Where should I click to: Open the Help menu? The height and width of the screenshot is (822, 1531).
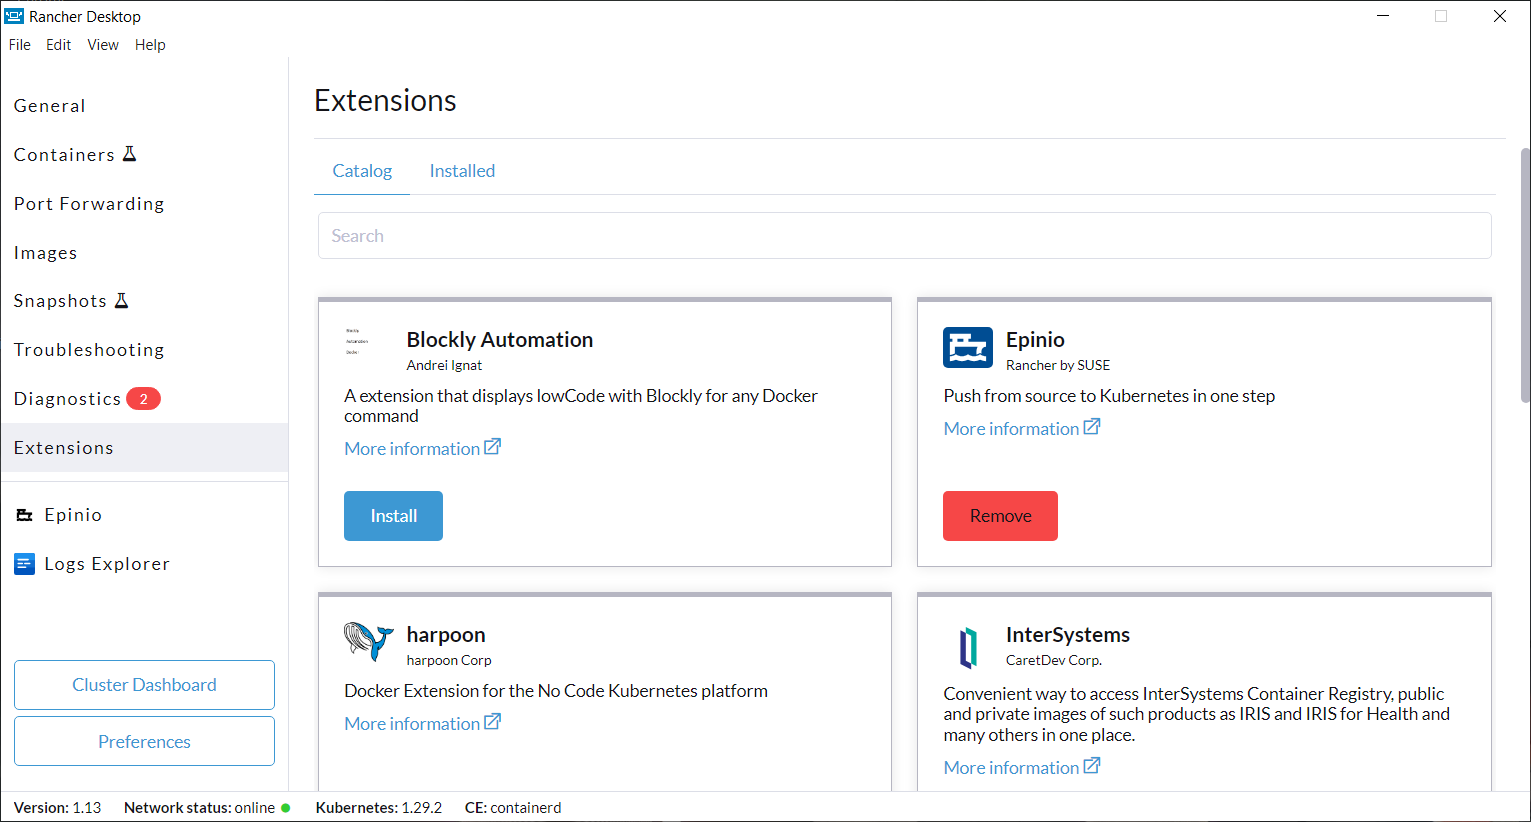click(x=150, y=45)
